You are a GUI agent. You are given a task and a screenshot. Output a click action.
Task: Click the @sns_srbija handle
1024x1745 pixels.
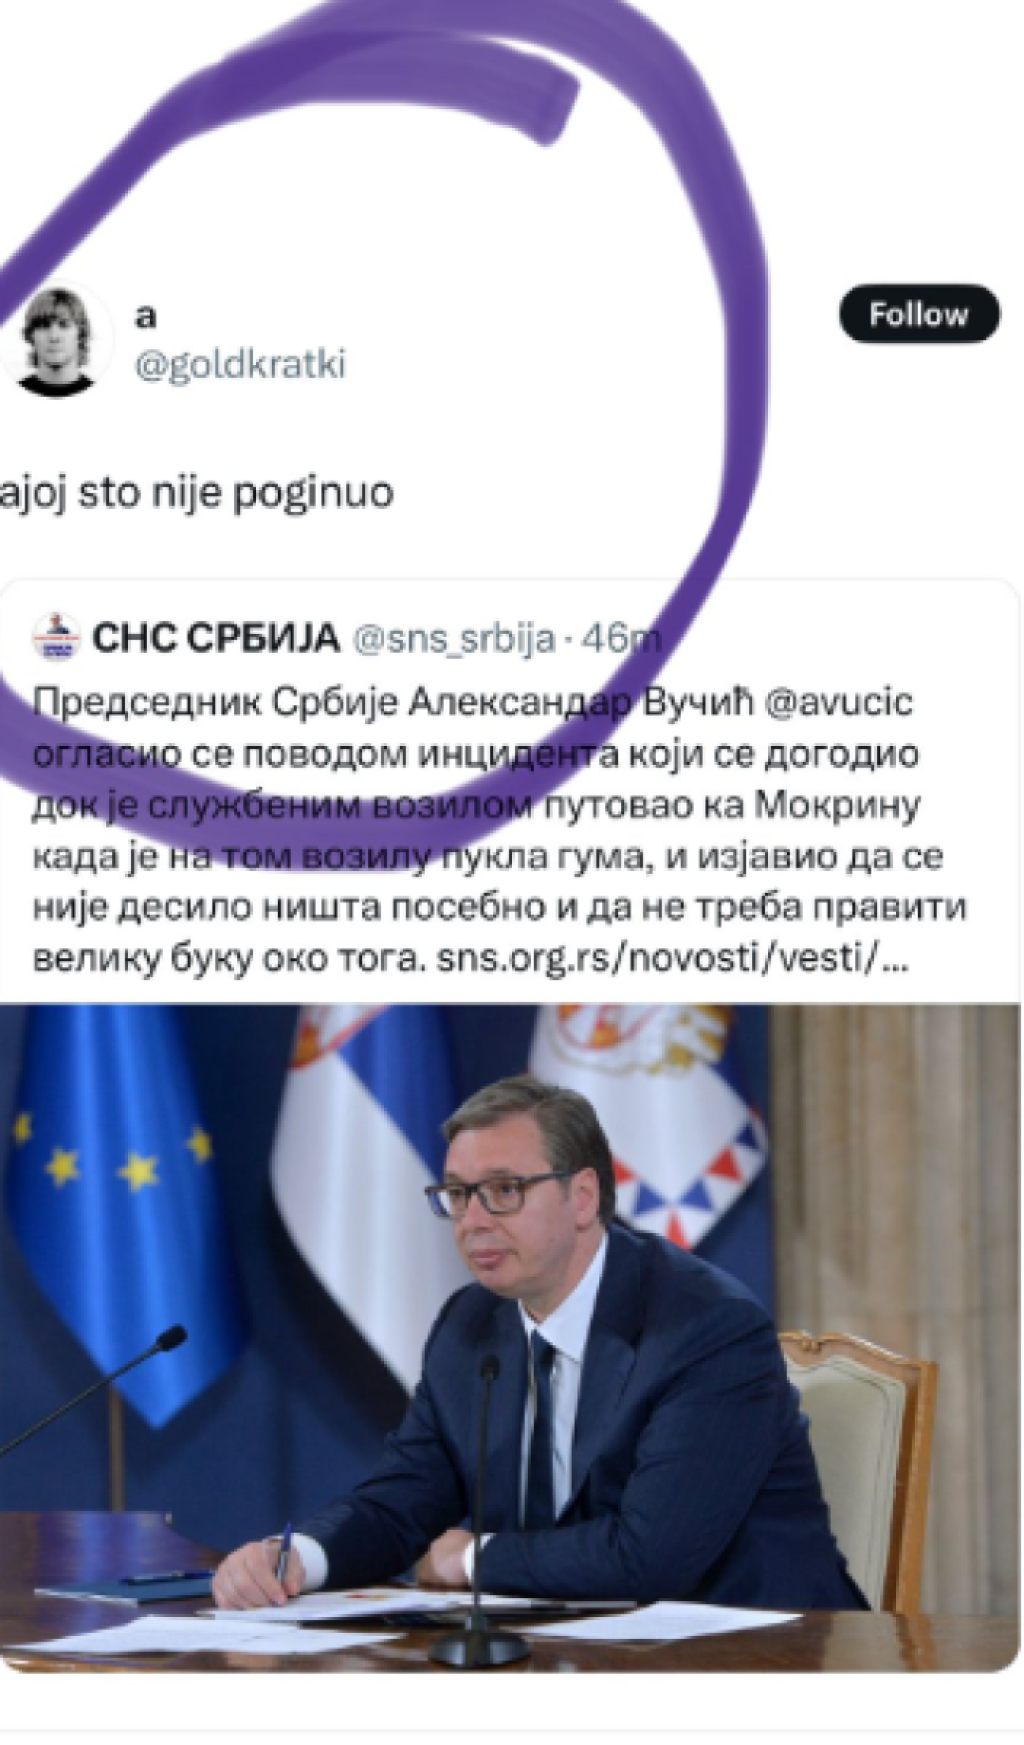tap(454, 638)
